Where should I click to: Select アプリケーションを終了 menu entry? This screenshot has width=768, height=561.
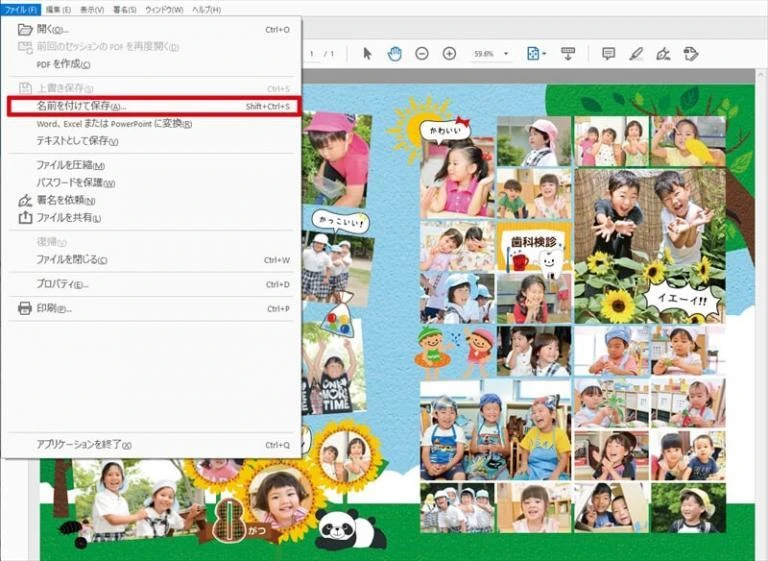pyautogui.click(x=153, y=445)
